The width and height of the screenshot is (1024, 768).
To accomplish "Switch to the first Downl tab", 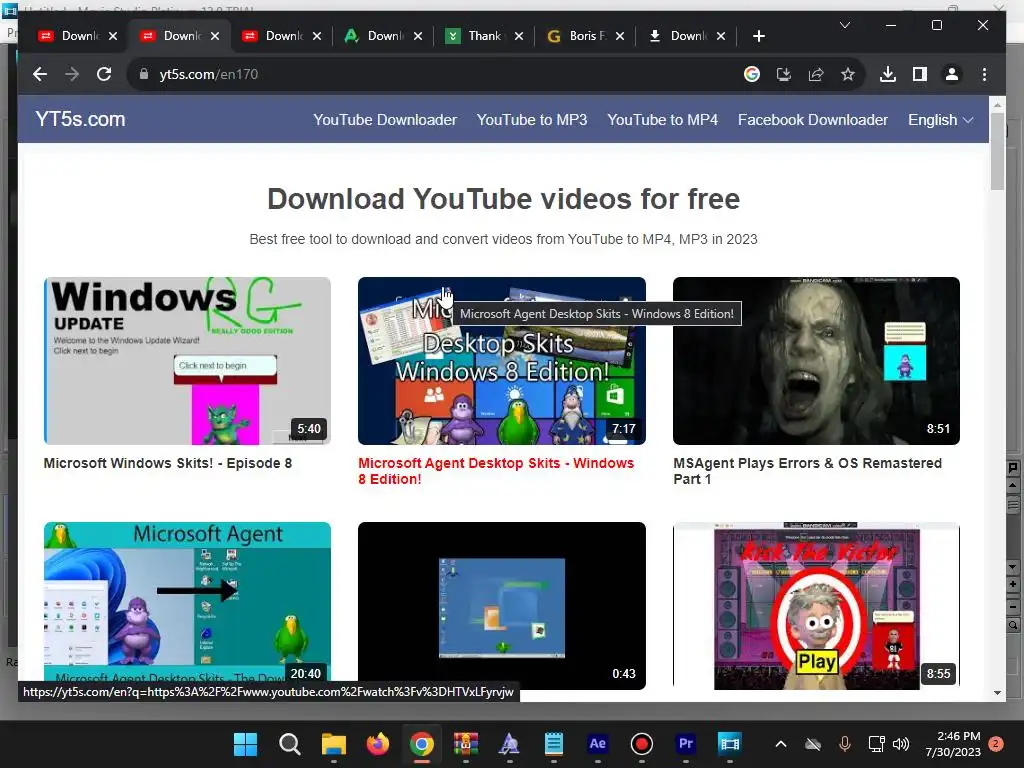I will pyautogui.click(x=69, y=36).
